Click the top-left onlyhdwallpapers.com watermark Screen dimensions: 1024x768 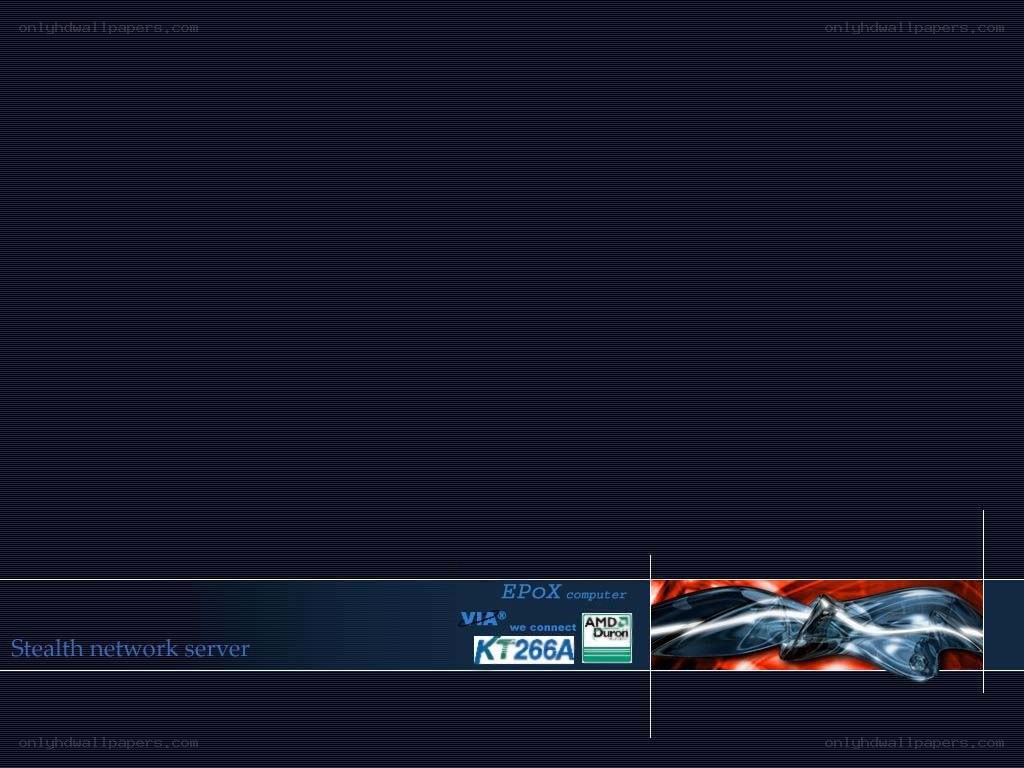tap(108, 28)
